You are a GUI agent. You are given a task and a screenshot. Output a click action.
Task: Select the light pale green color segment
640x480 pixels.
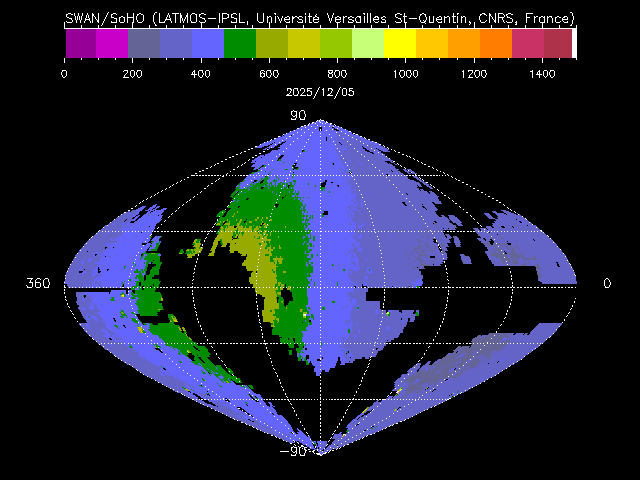click(368, 43)
